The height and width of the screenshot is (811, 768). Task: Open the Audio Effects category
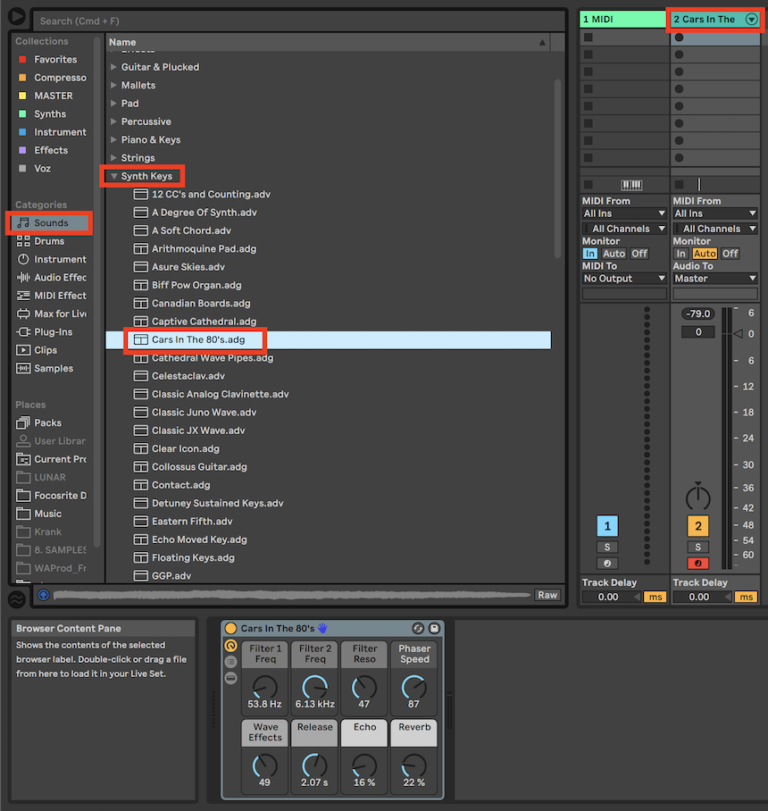click(x=51, y=277)
